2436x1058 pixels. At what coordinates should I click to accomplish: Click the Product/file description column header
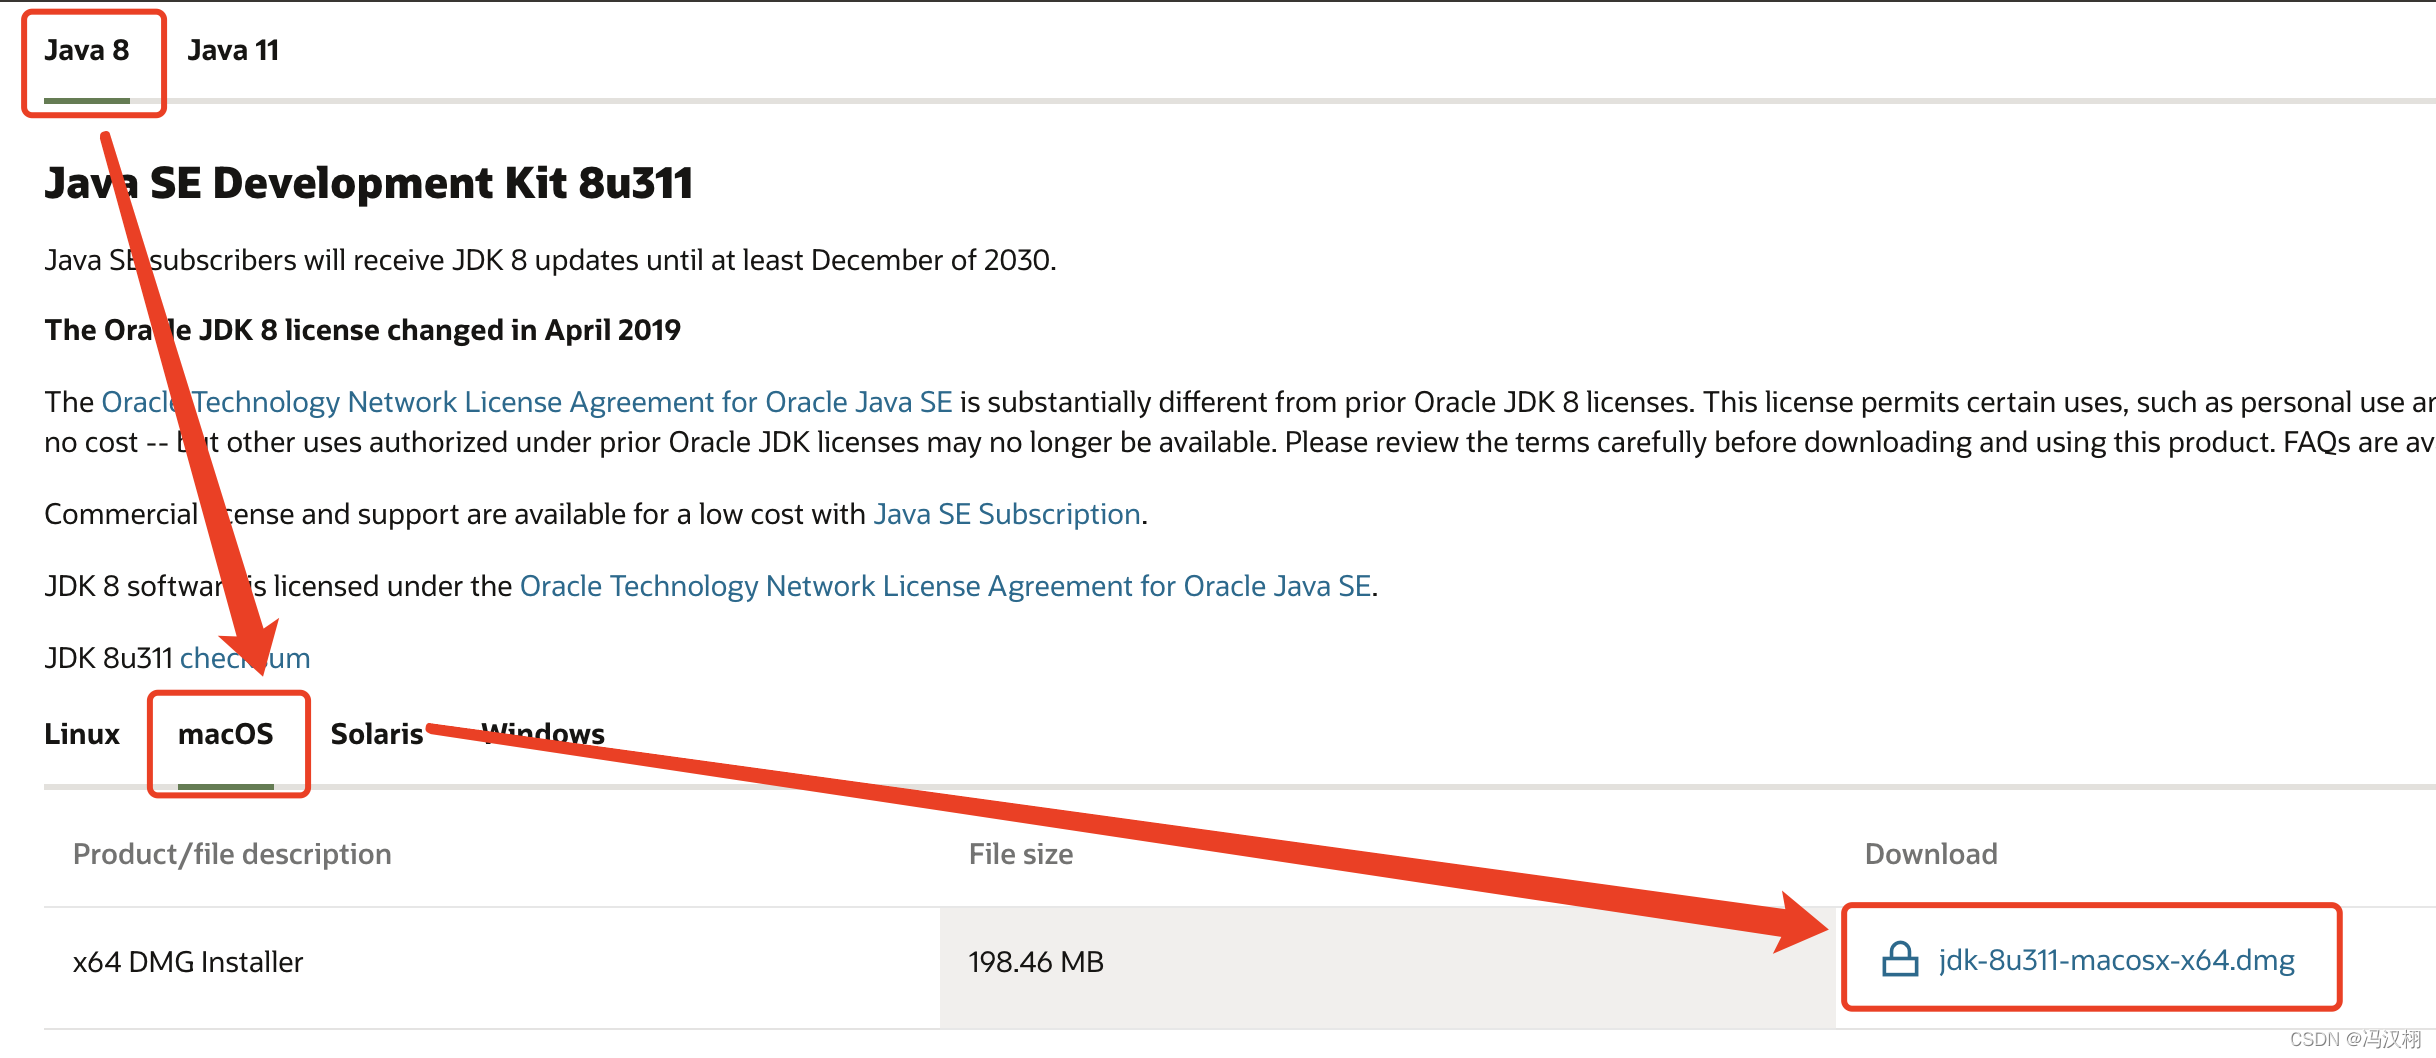point(232,854)
